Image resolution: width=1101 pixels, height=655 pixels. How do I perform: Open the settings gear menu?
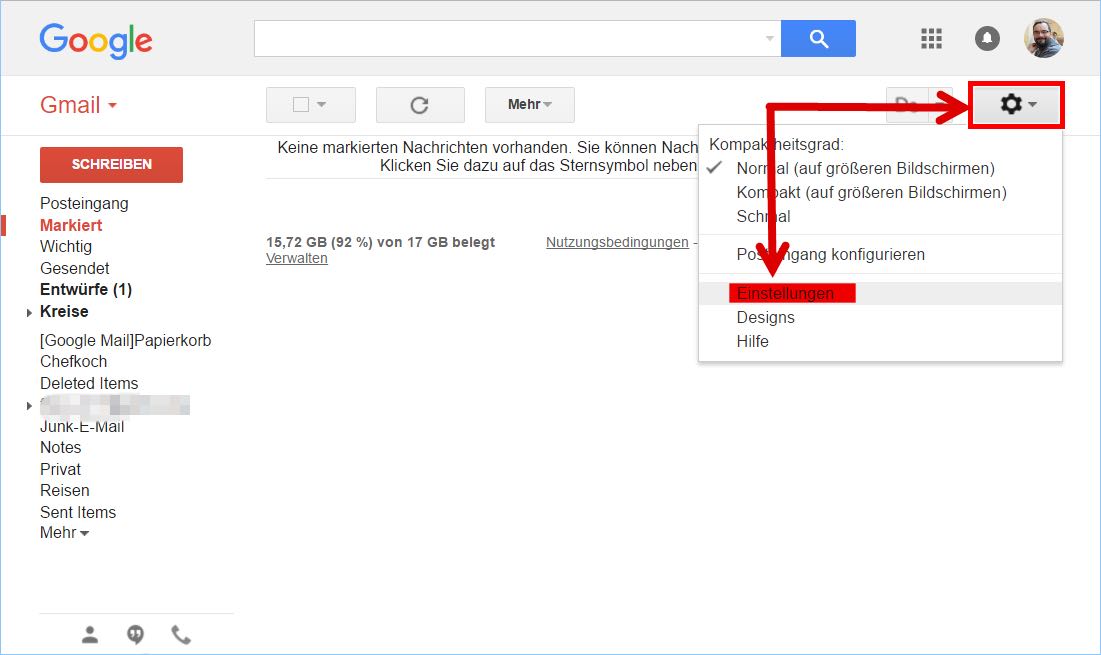pyautogui.click(x=1017, y=105)
